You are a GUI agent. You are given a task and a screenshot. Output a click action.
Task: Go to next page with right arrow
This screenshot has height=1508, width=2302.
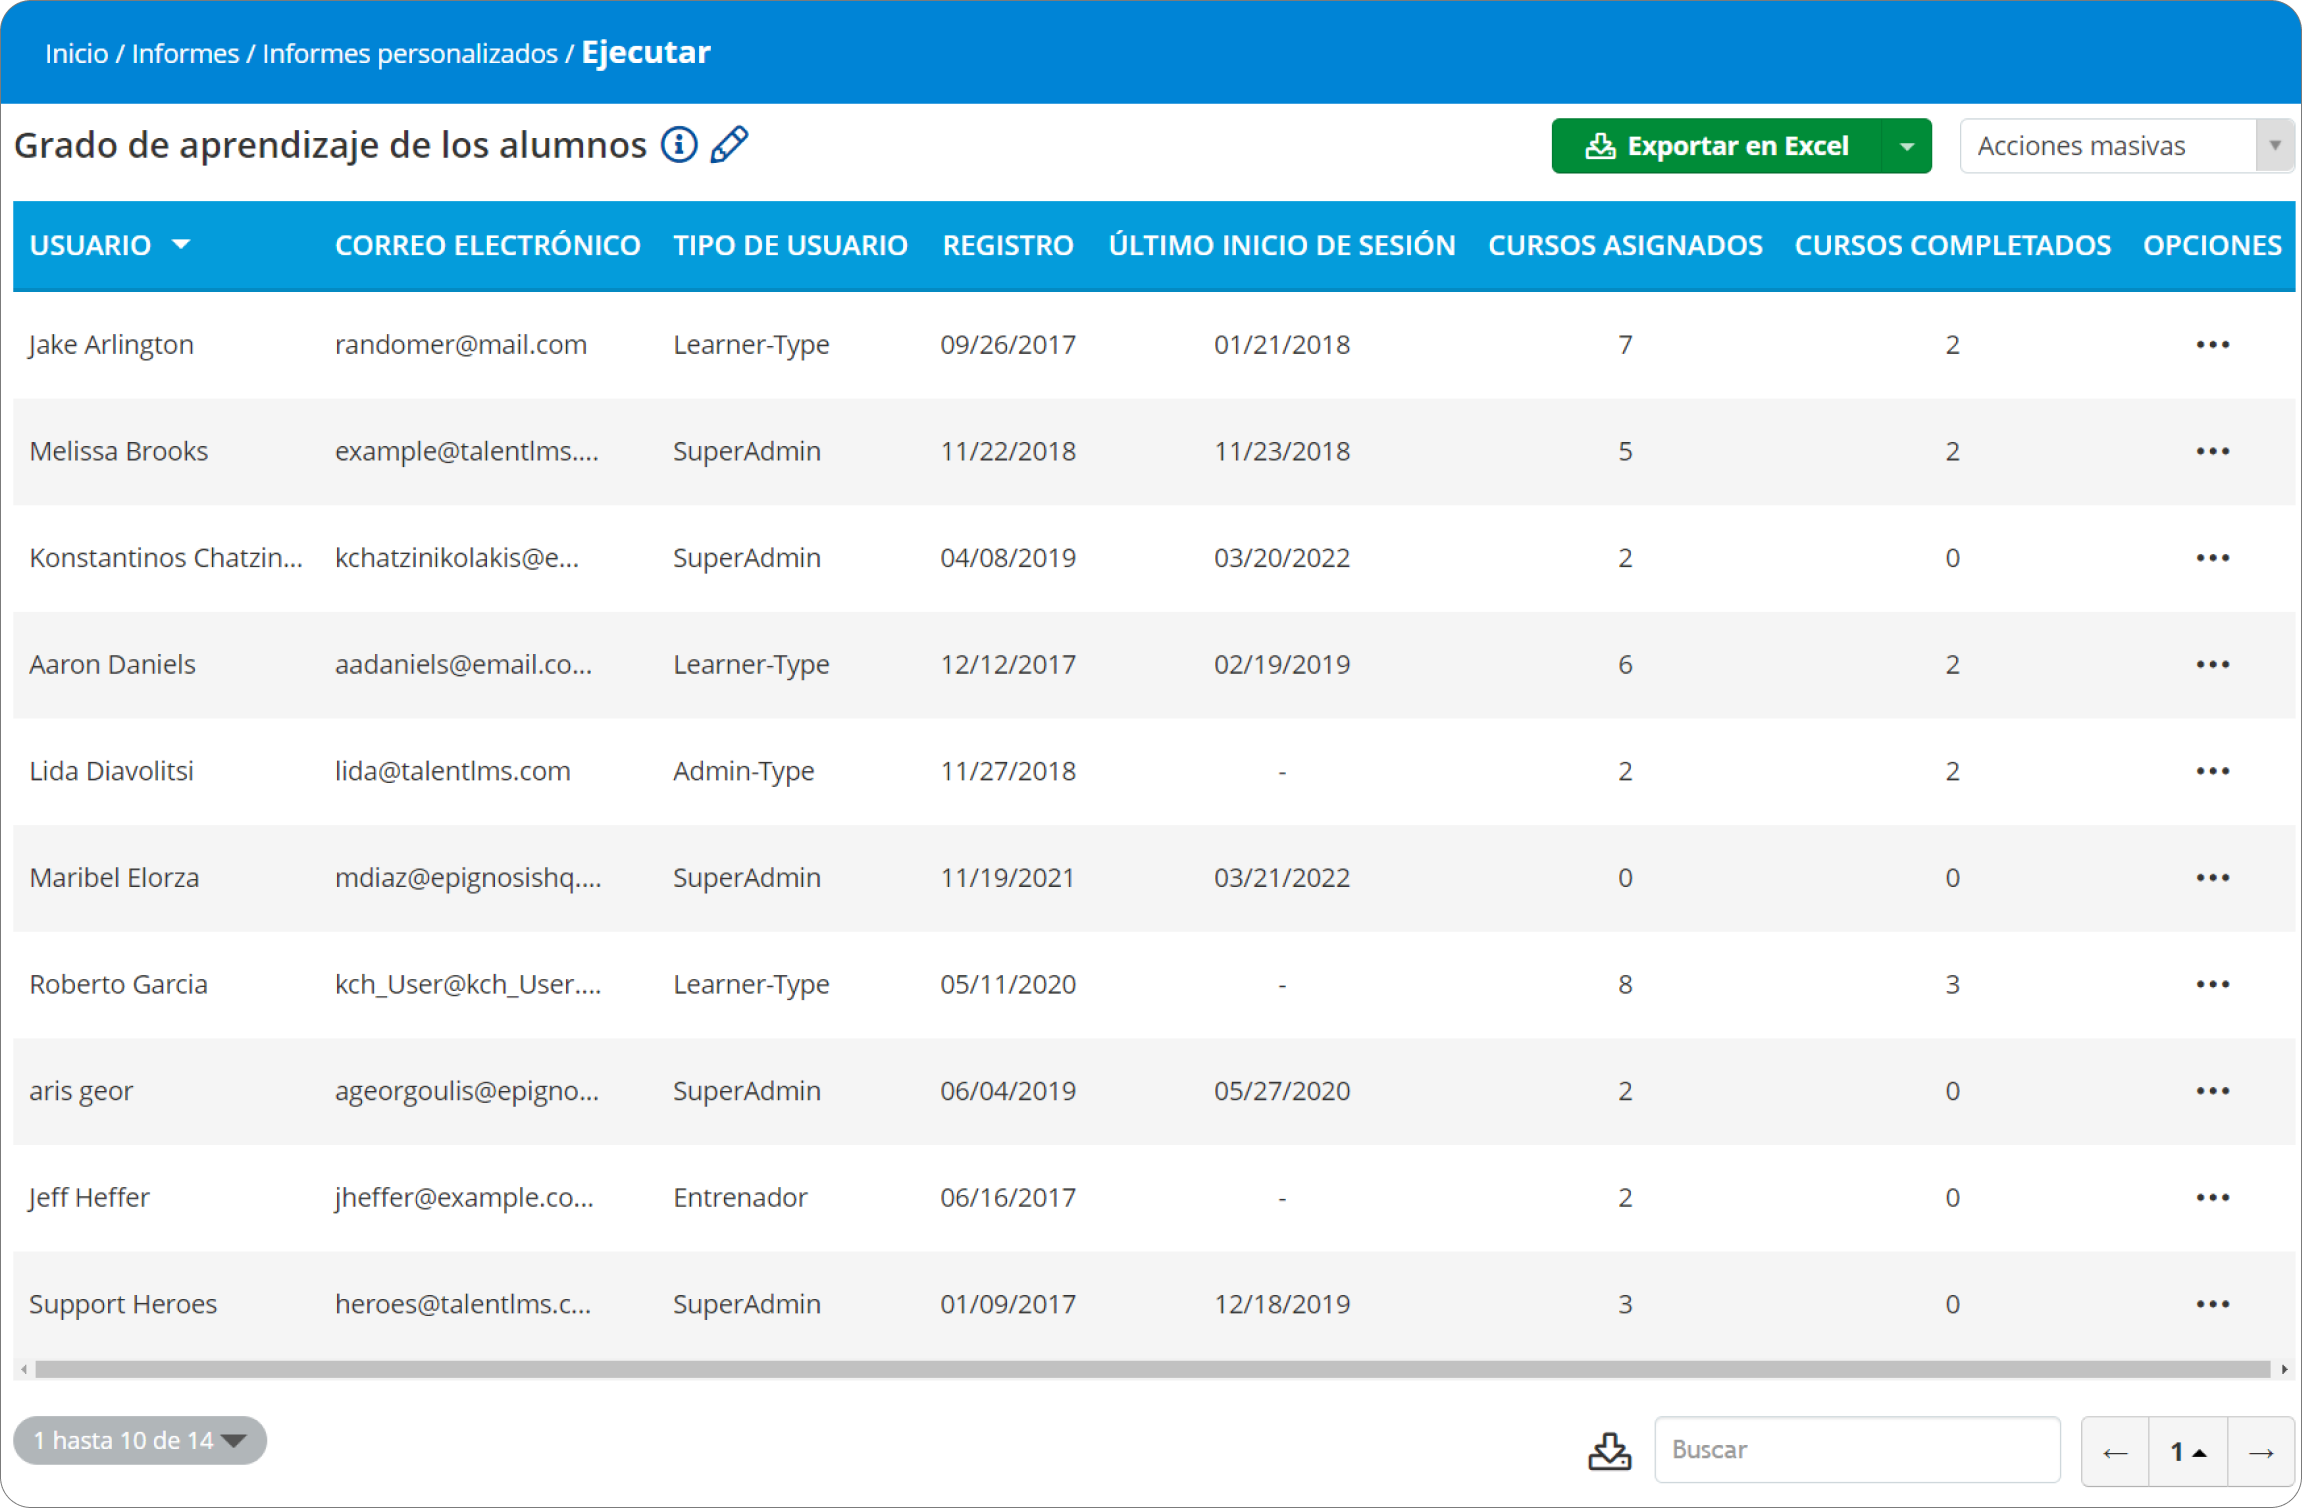coord(2261,1452)
